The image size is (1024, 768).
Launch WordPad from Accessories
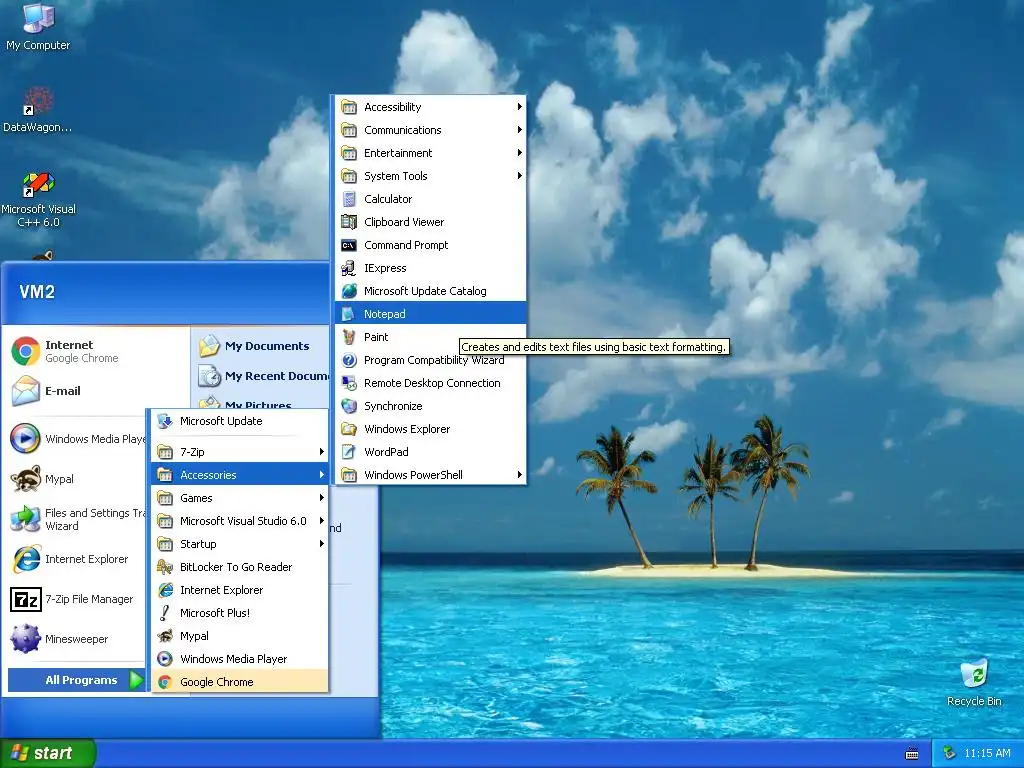click(x=430, y=452)
